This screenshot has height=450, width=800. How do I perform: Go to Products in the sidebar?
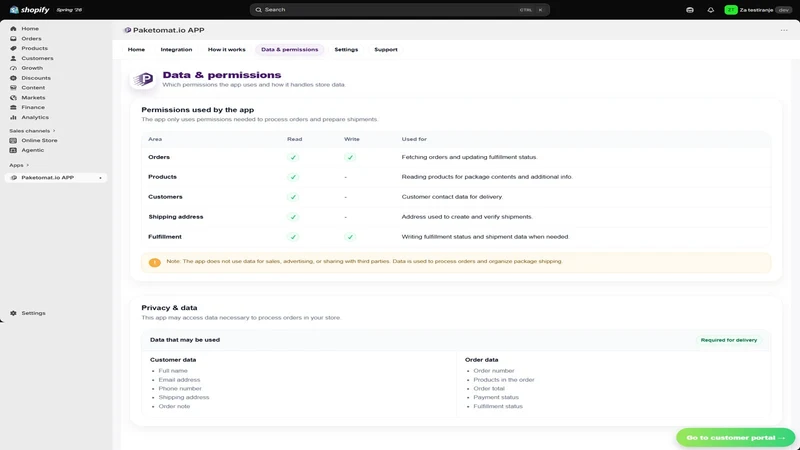(x=34, y=48)
